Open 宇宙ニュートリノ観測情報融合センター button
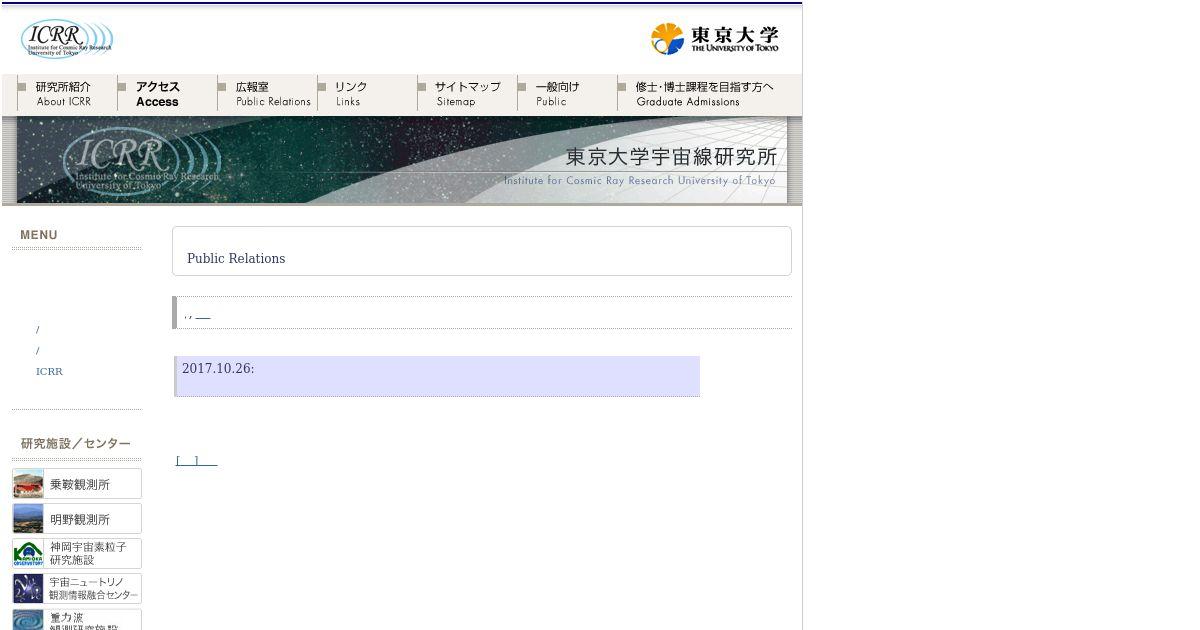The width and height of the screenshot is (1200, 630). [77, 589]
